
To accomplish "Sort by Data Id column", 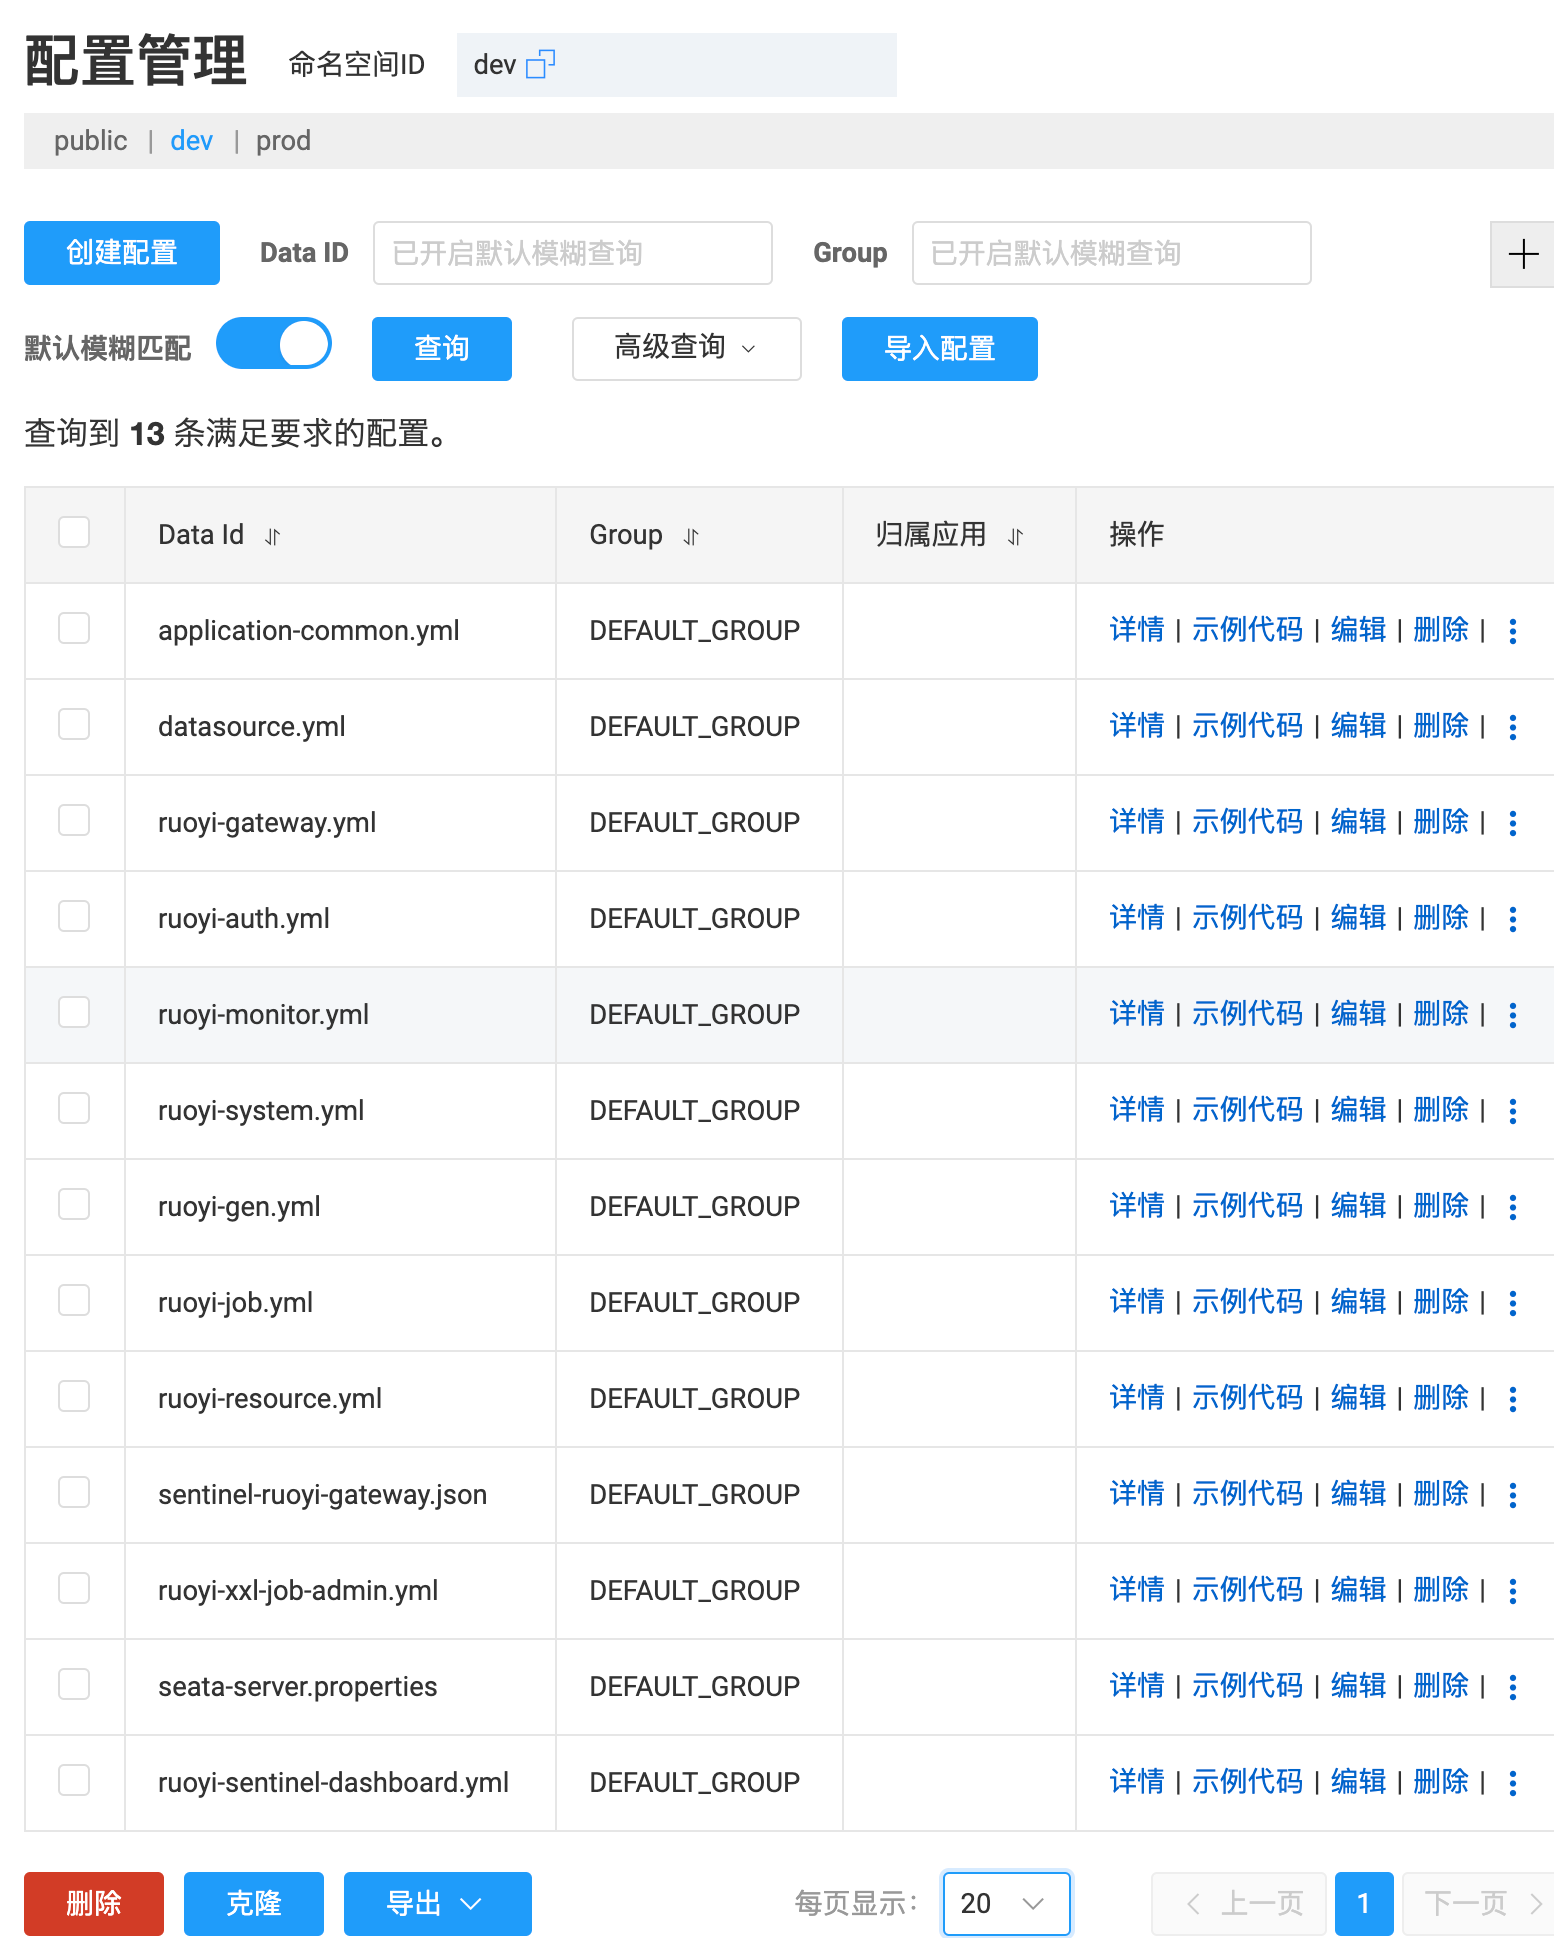I will click(272, 537).
